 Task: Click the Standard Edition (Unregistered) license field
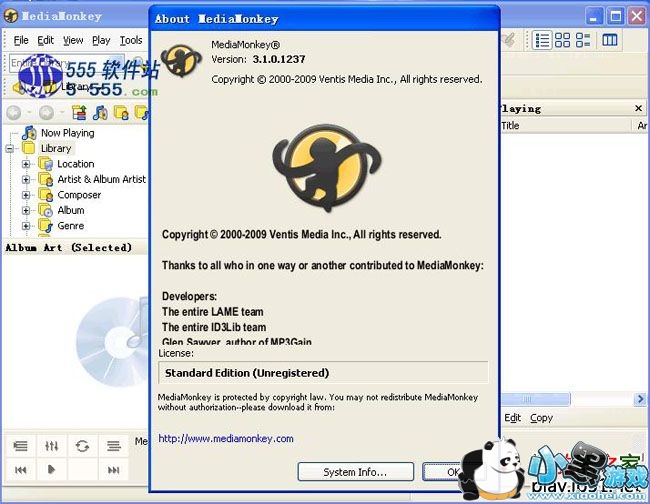pos(323,373)
